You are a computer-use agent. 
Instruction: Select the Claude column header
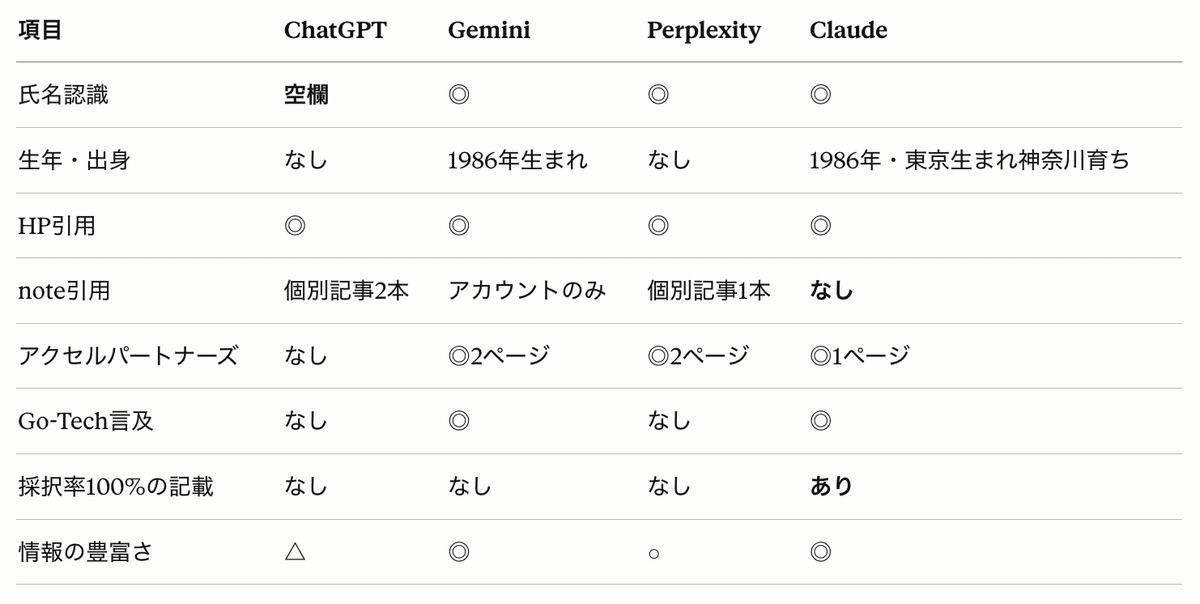point(848,30)
